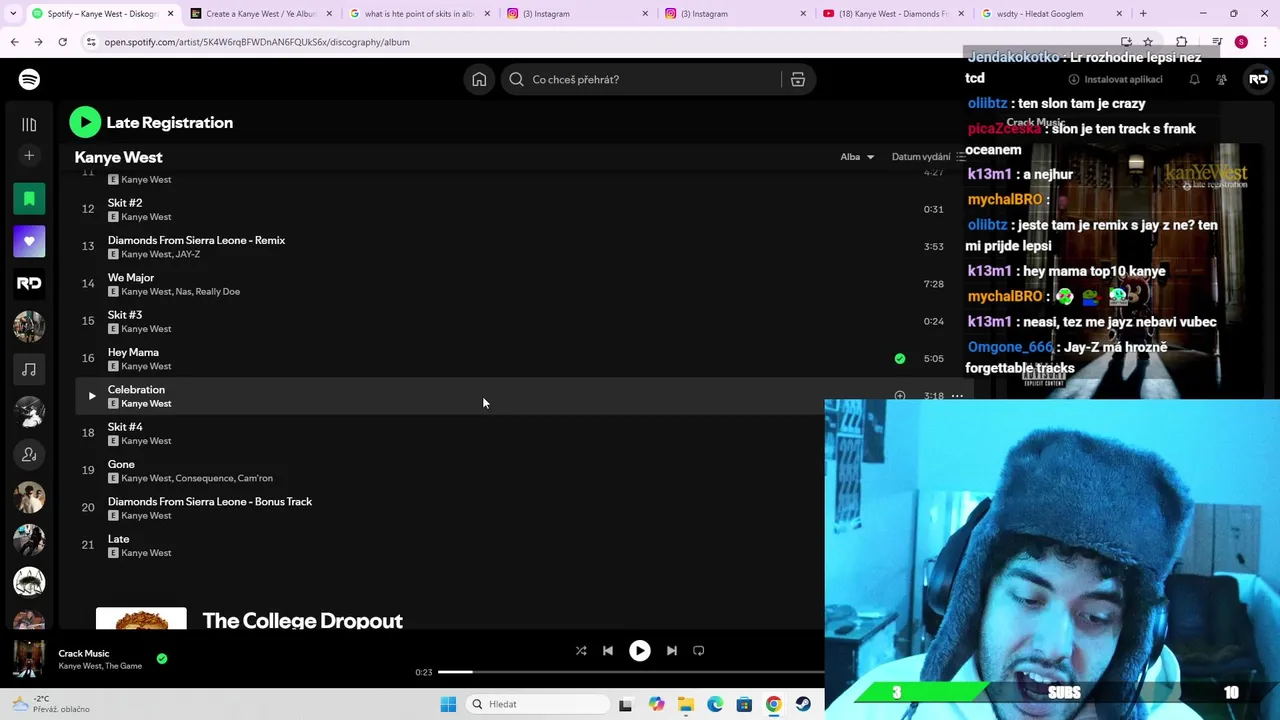
Task: Toggle repeat mode
Action: (x=699, y=650)
